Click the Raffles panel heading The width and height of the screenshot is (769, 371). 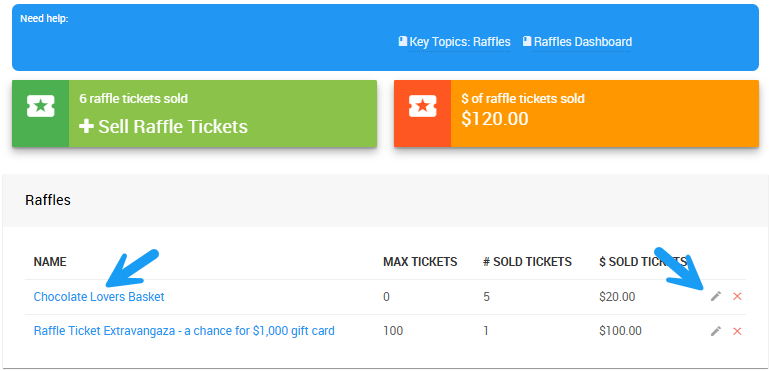click(x=48, y=200)
